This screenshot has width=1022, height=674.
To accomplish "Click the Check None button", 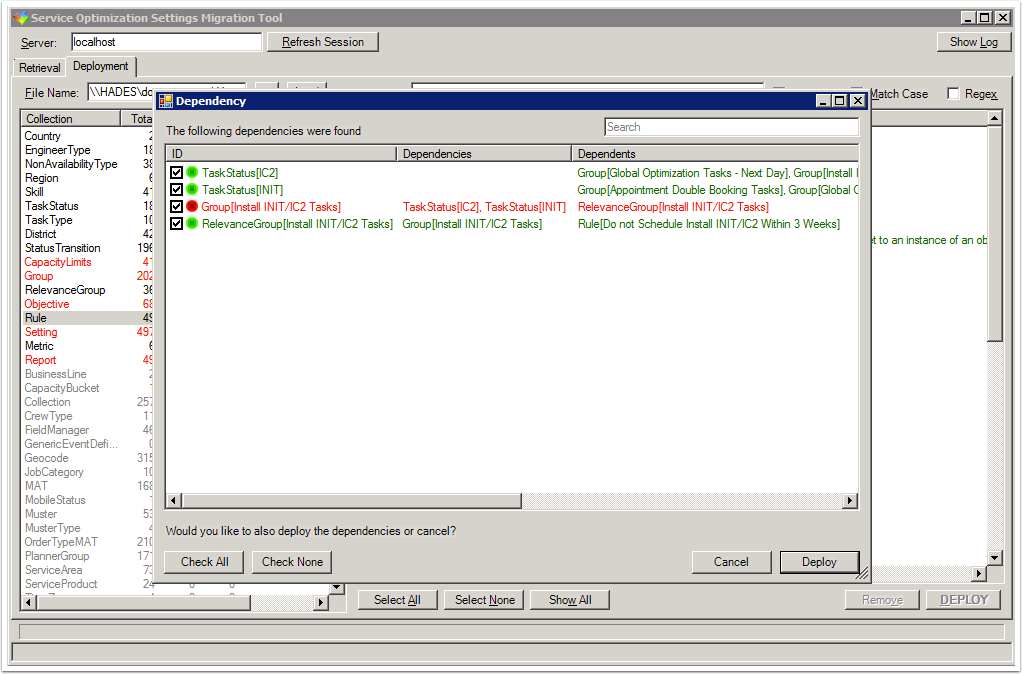I will click(x=292, y=562).
